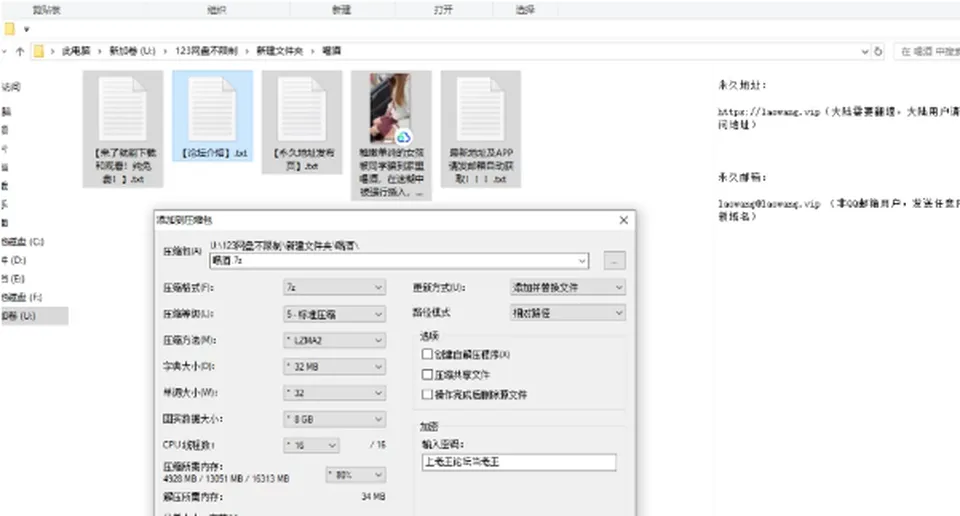Viewport: 960px width, 516px height.
Task: Click the archive name field showing .7z
Action: (399, 261)
